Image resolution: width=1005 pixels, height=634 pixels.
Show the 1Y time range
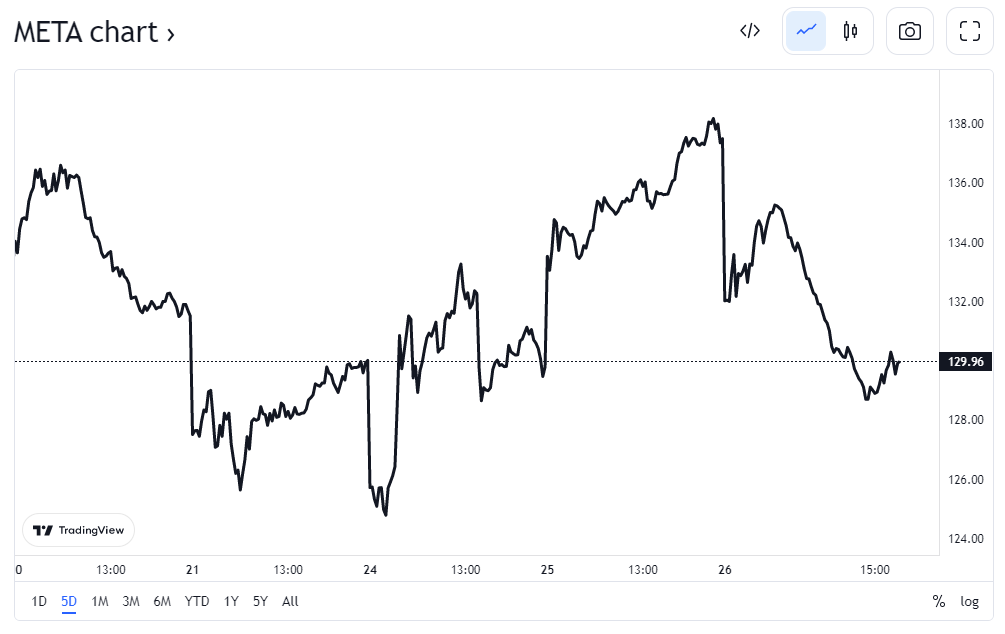(231, 601)
